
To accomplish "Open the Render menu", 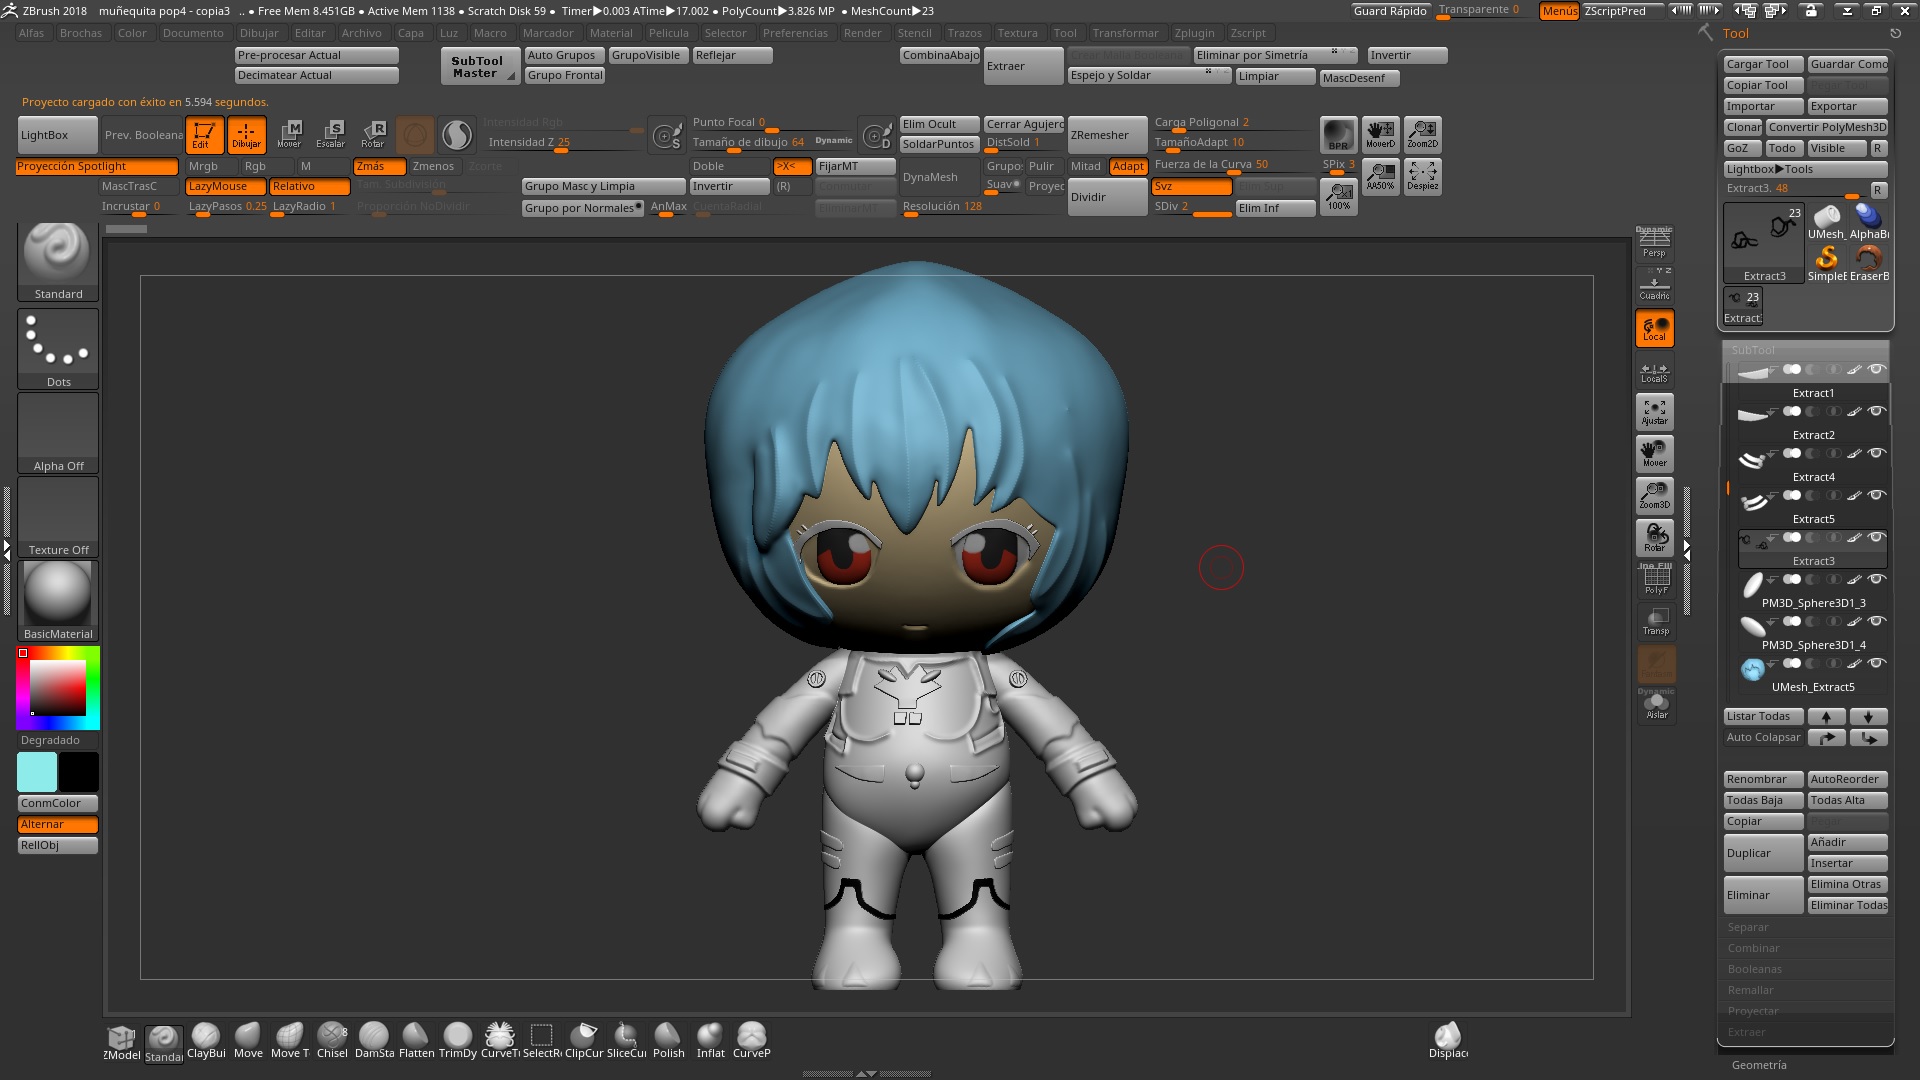I will [x=862, y=33].
